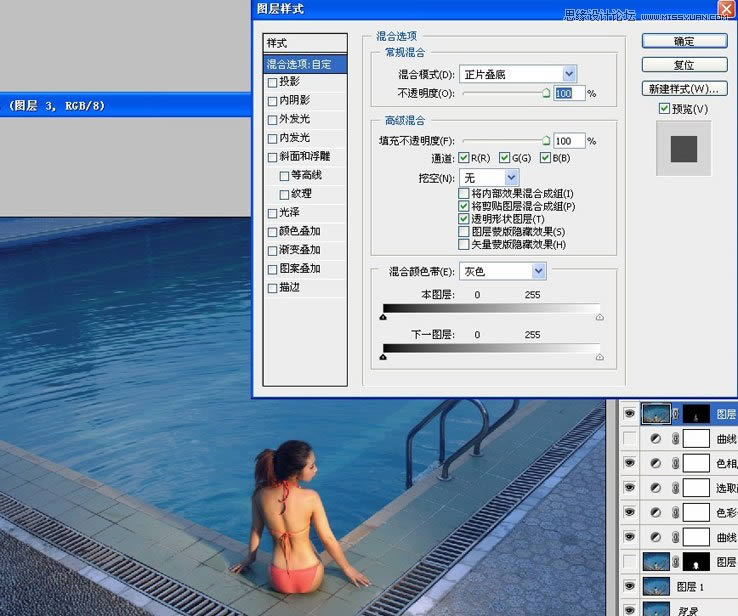Open the 混合模式 blend mode dropdown
The height and width of the screenshot is (616, 738).
tap(569, 74)
